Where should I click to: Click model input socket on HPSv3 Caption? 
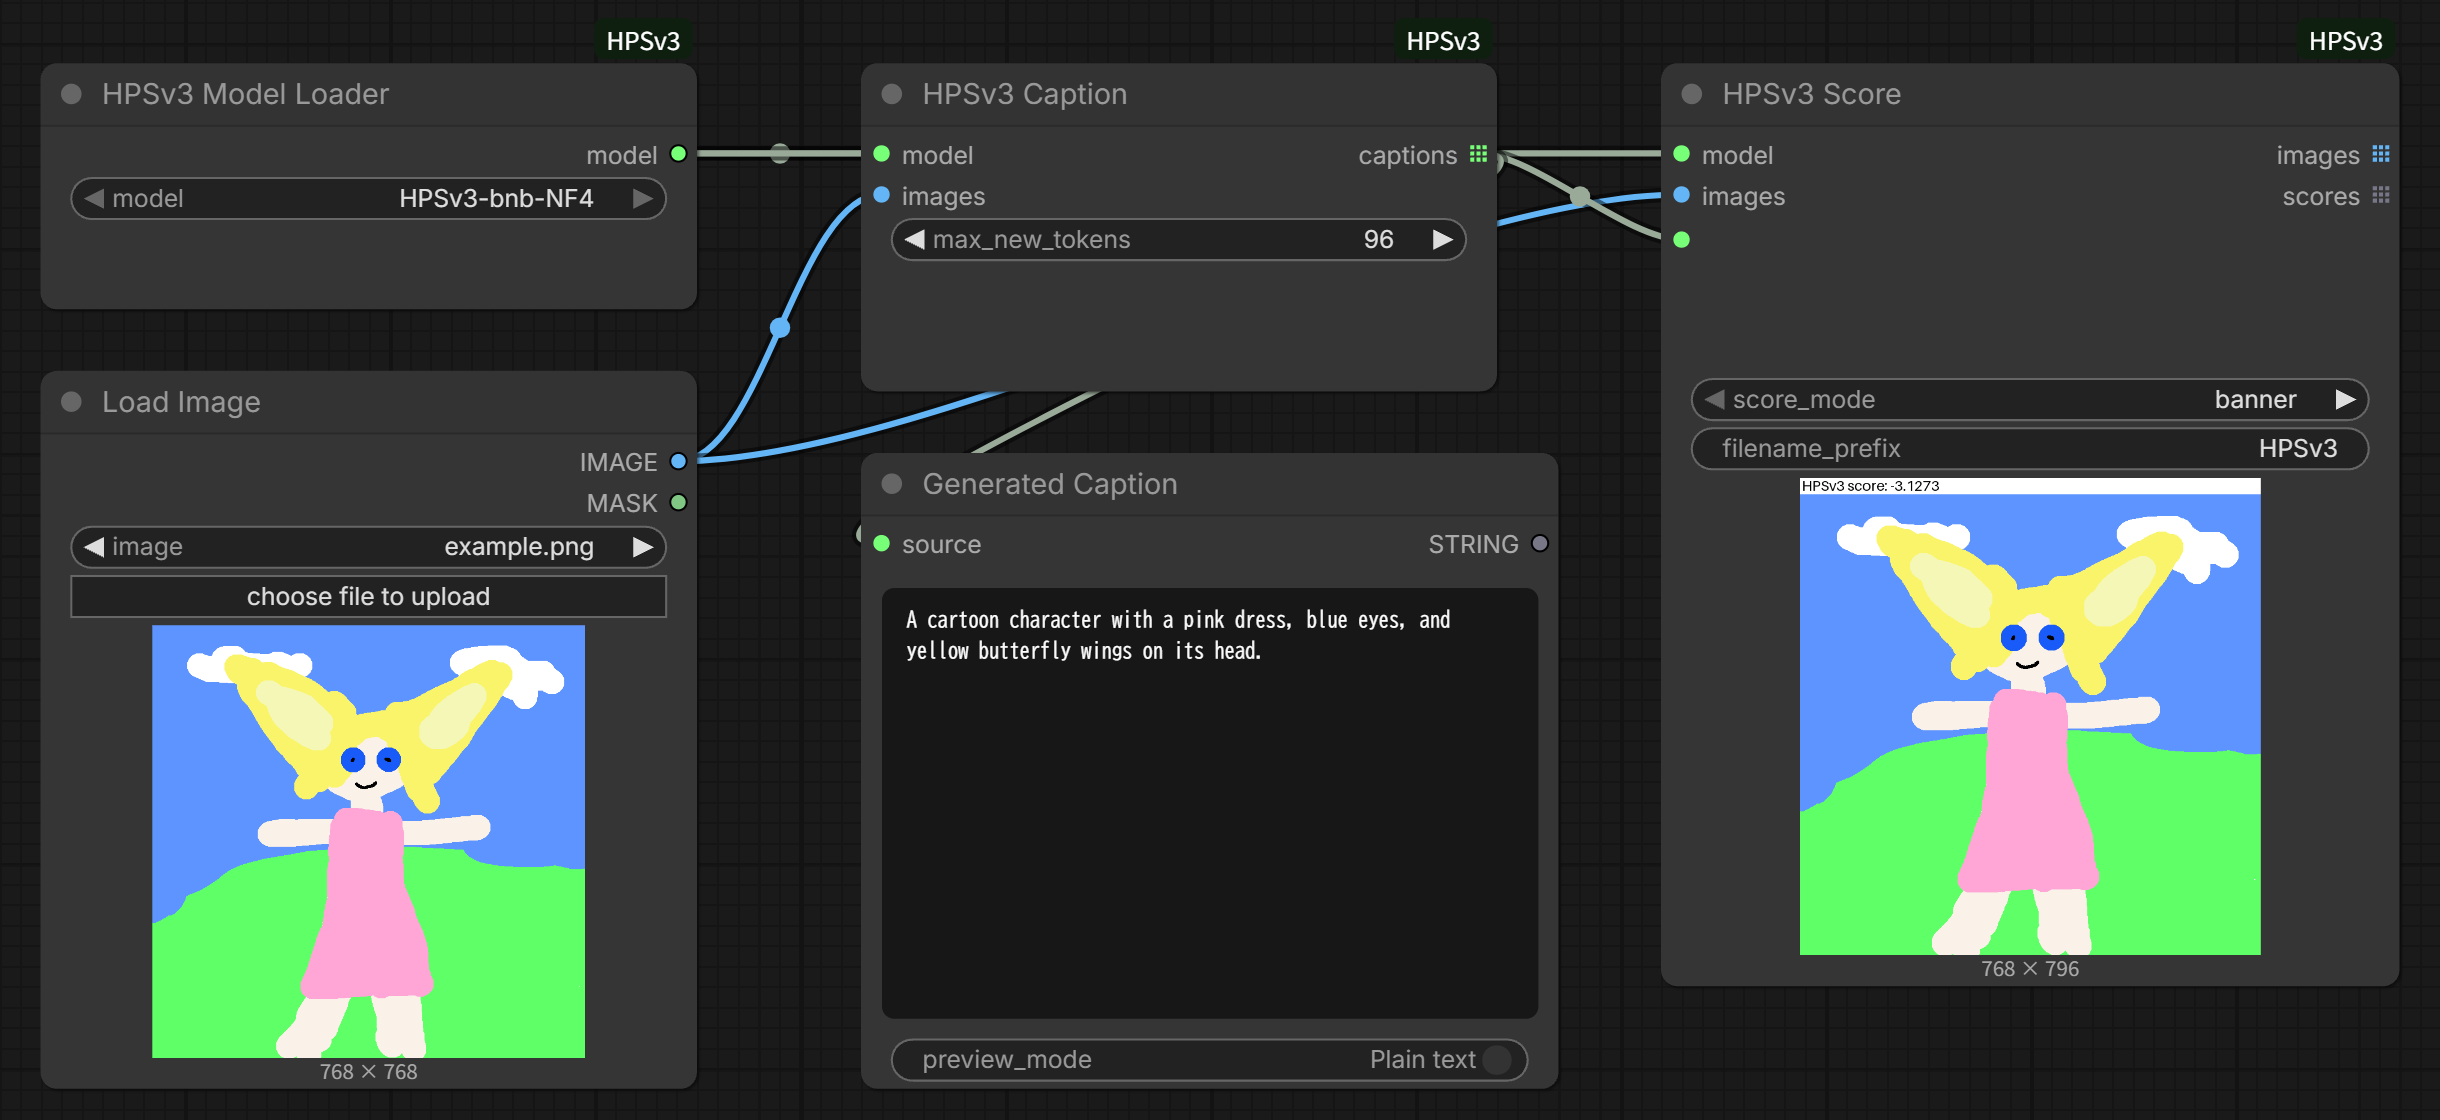[882, 154]
